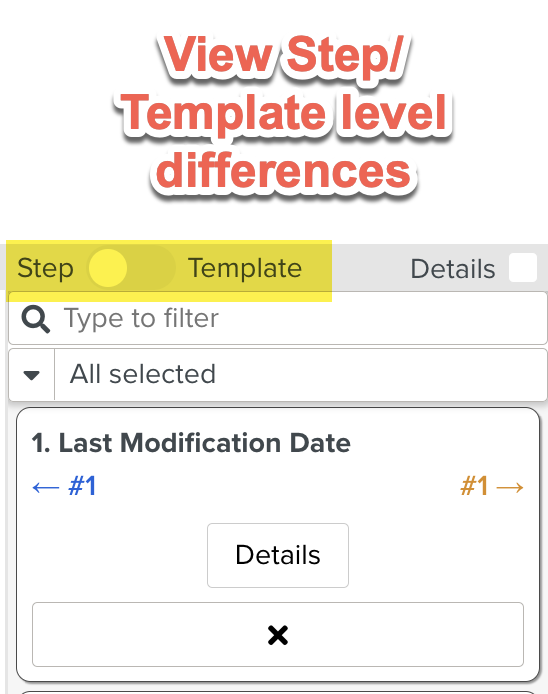Click the black X icon in the card

coord(278,635)
